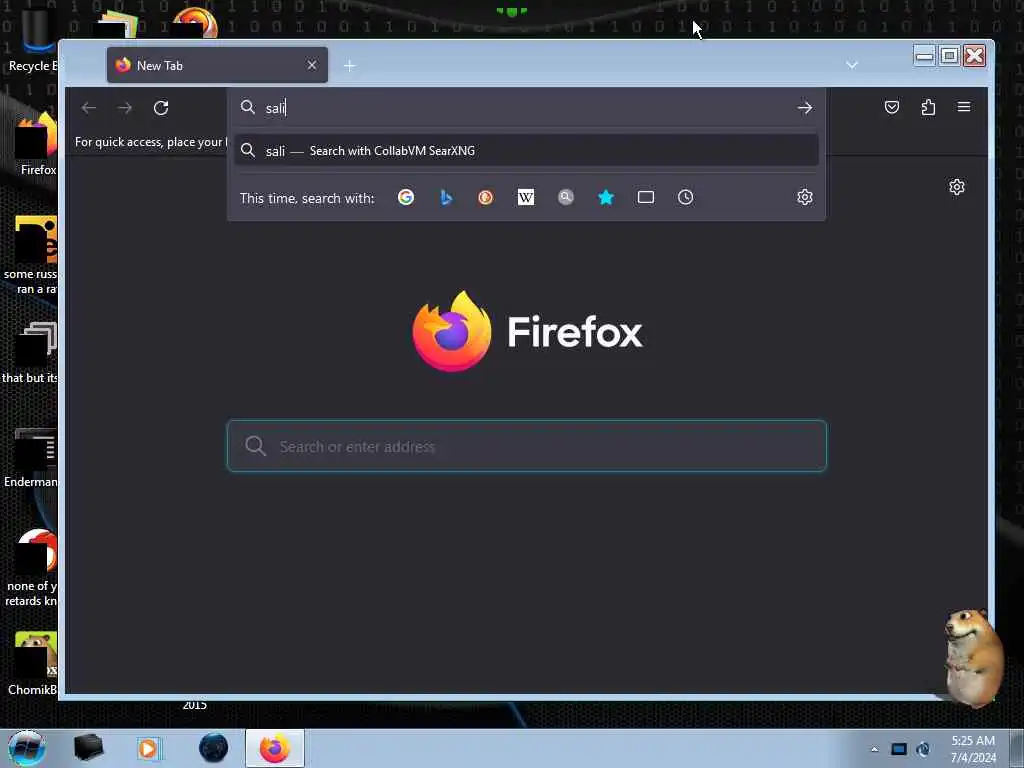1024x768 pixels.
Task: Search in Bookmarks star icon
Action: [x=606, y=197]
